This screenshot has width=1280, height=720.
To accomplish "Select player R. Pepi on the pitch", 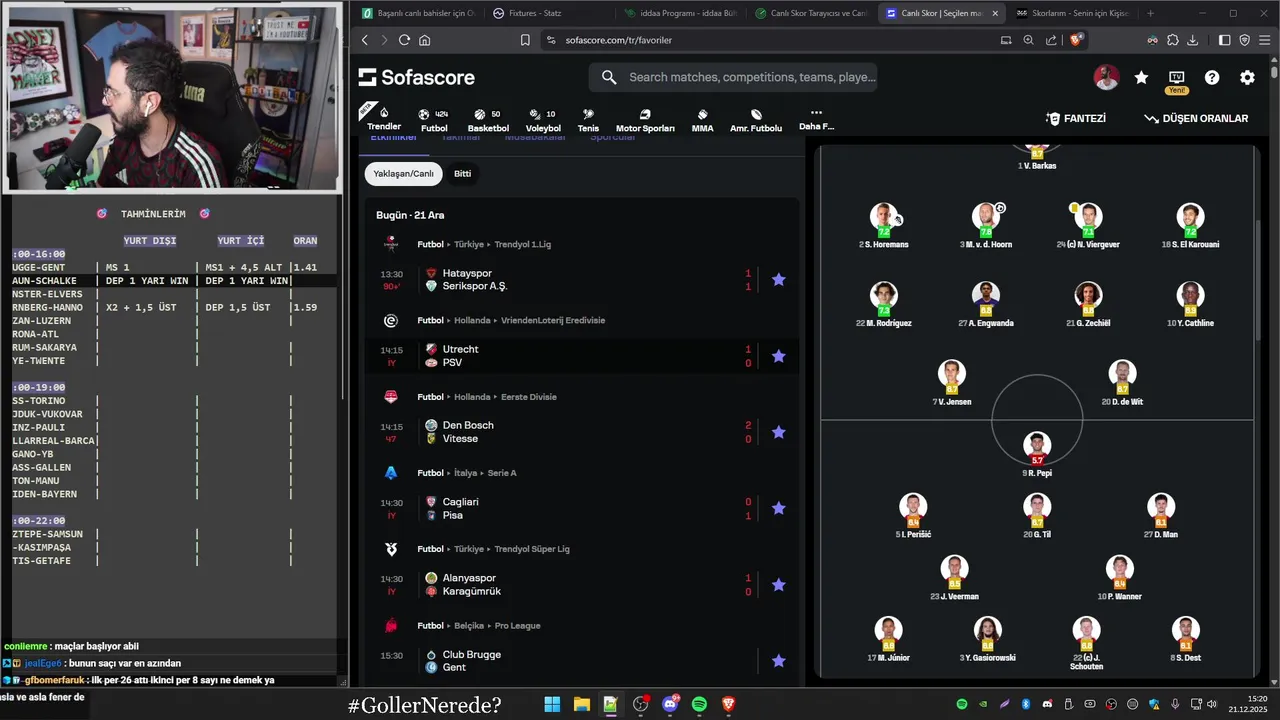I will (1037, 455).
